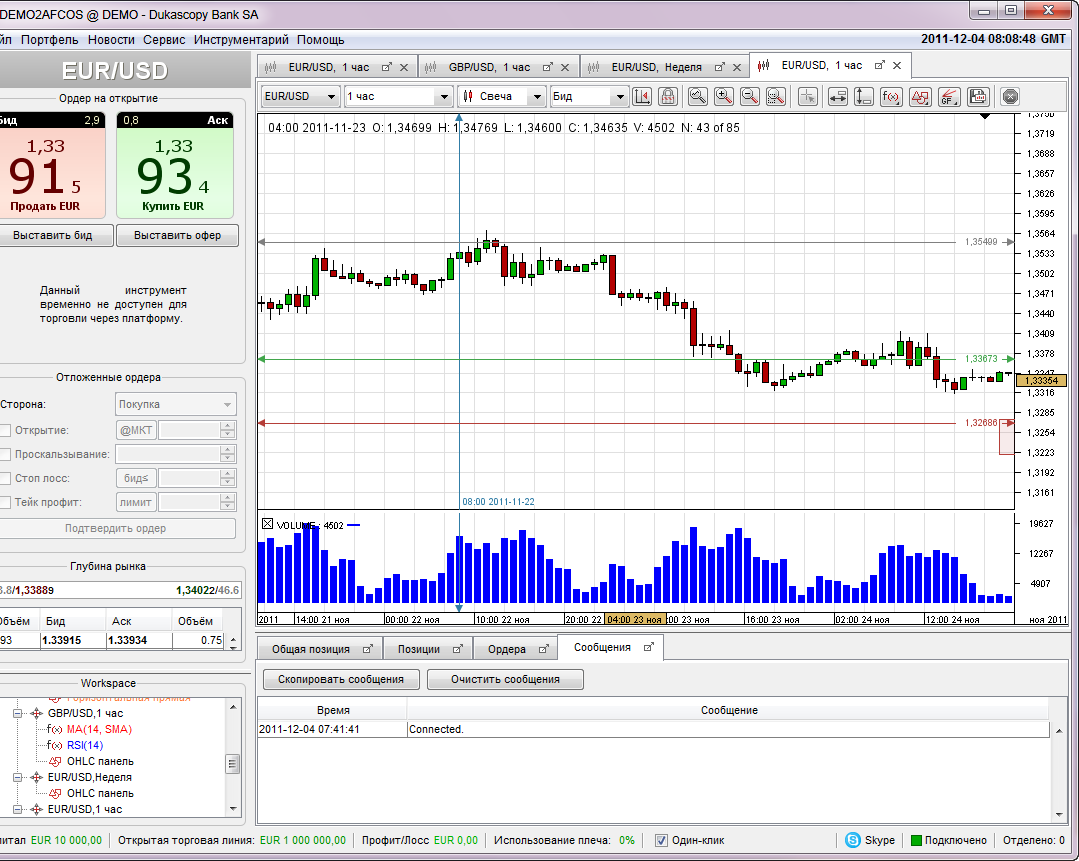Zoom in on the chart
Viewport: 1079px width, 861px height.
[x=724, y=96]
